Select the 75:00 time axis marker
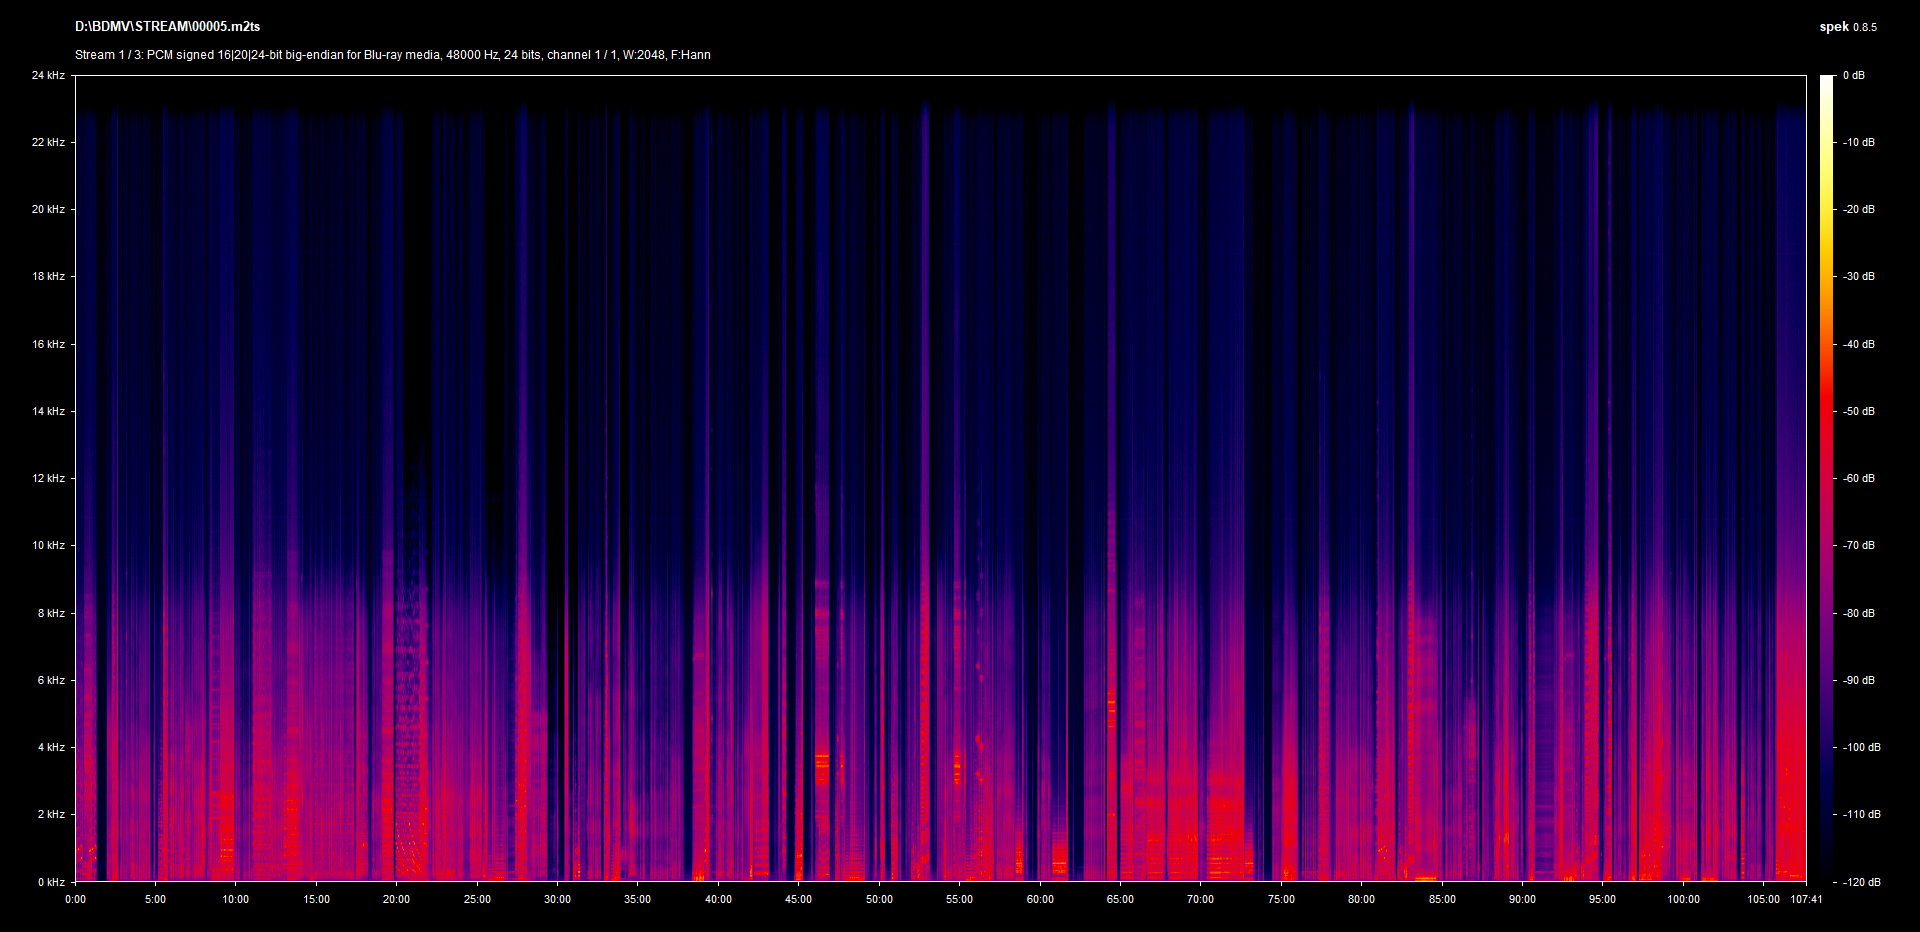The image size is (1920, 932). [x=1281, y=900]
